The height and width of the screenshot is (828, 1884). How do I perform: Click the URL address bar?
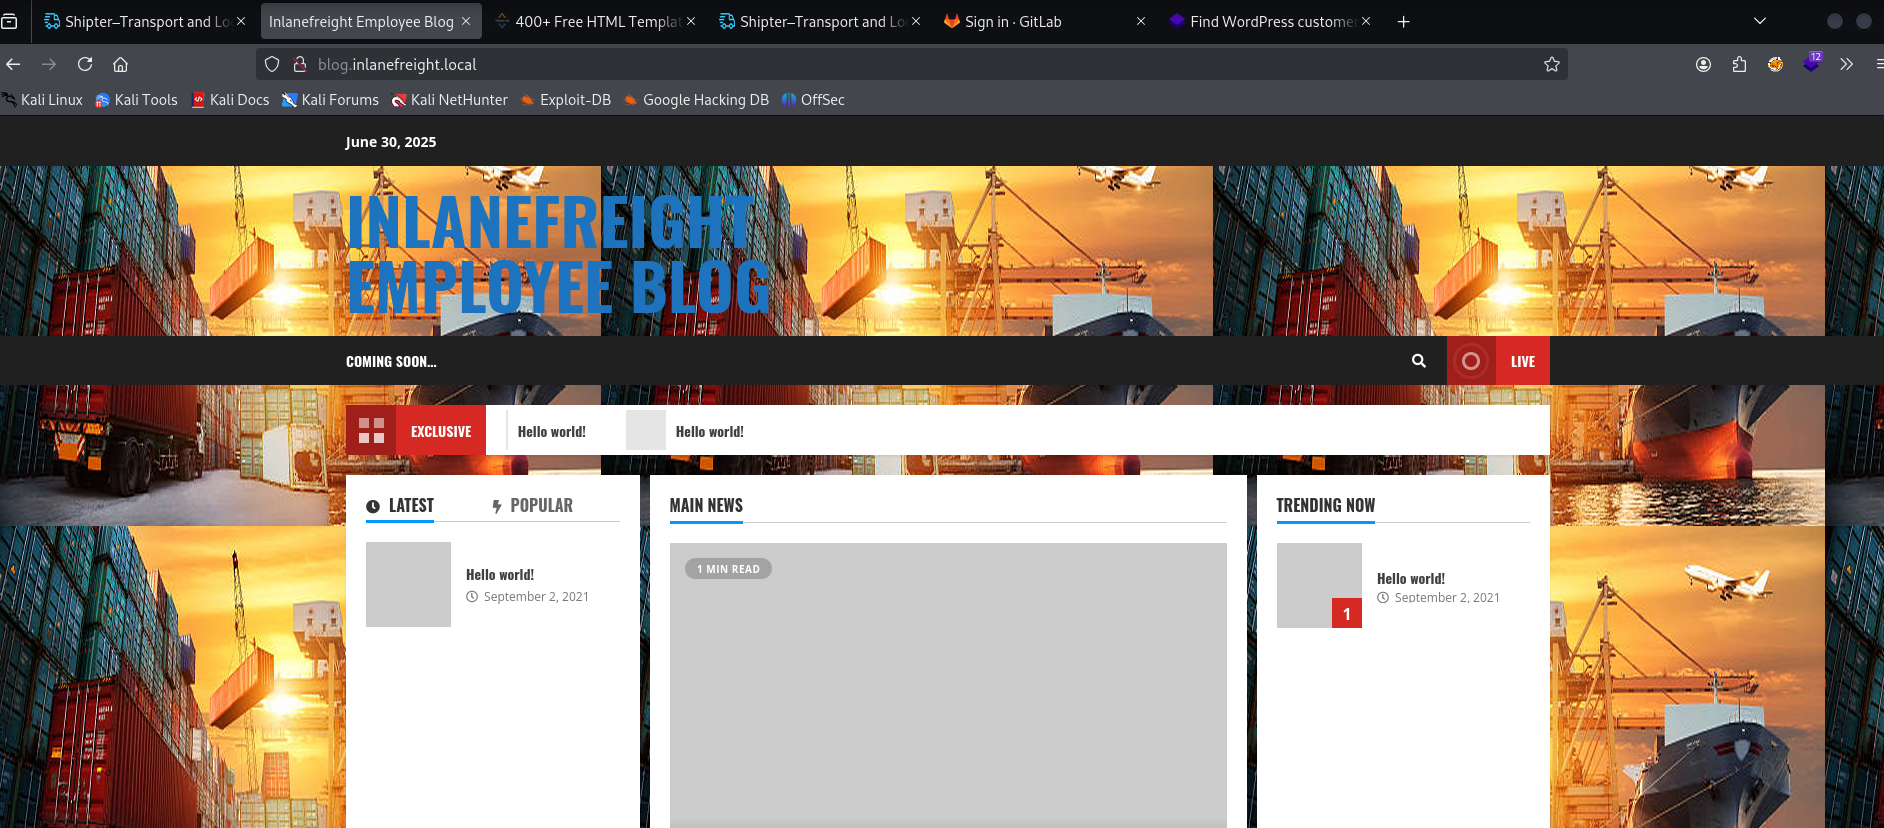[x=900, y=64]
